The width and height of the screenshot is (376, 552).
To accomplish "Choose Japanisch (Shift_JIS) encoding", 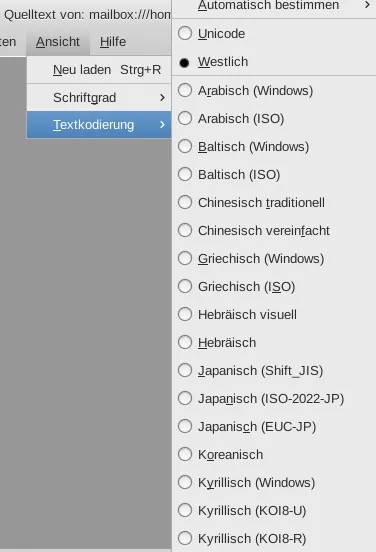I will (x=274, y=371).
